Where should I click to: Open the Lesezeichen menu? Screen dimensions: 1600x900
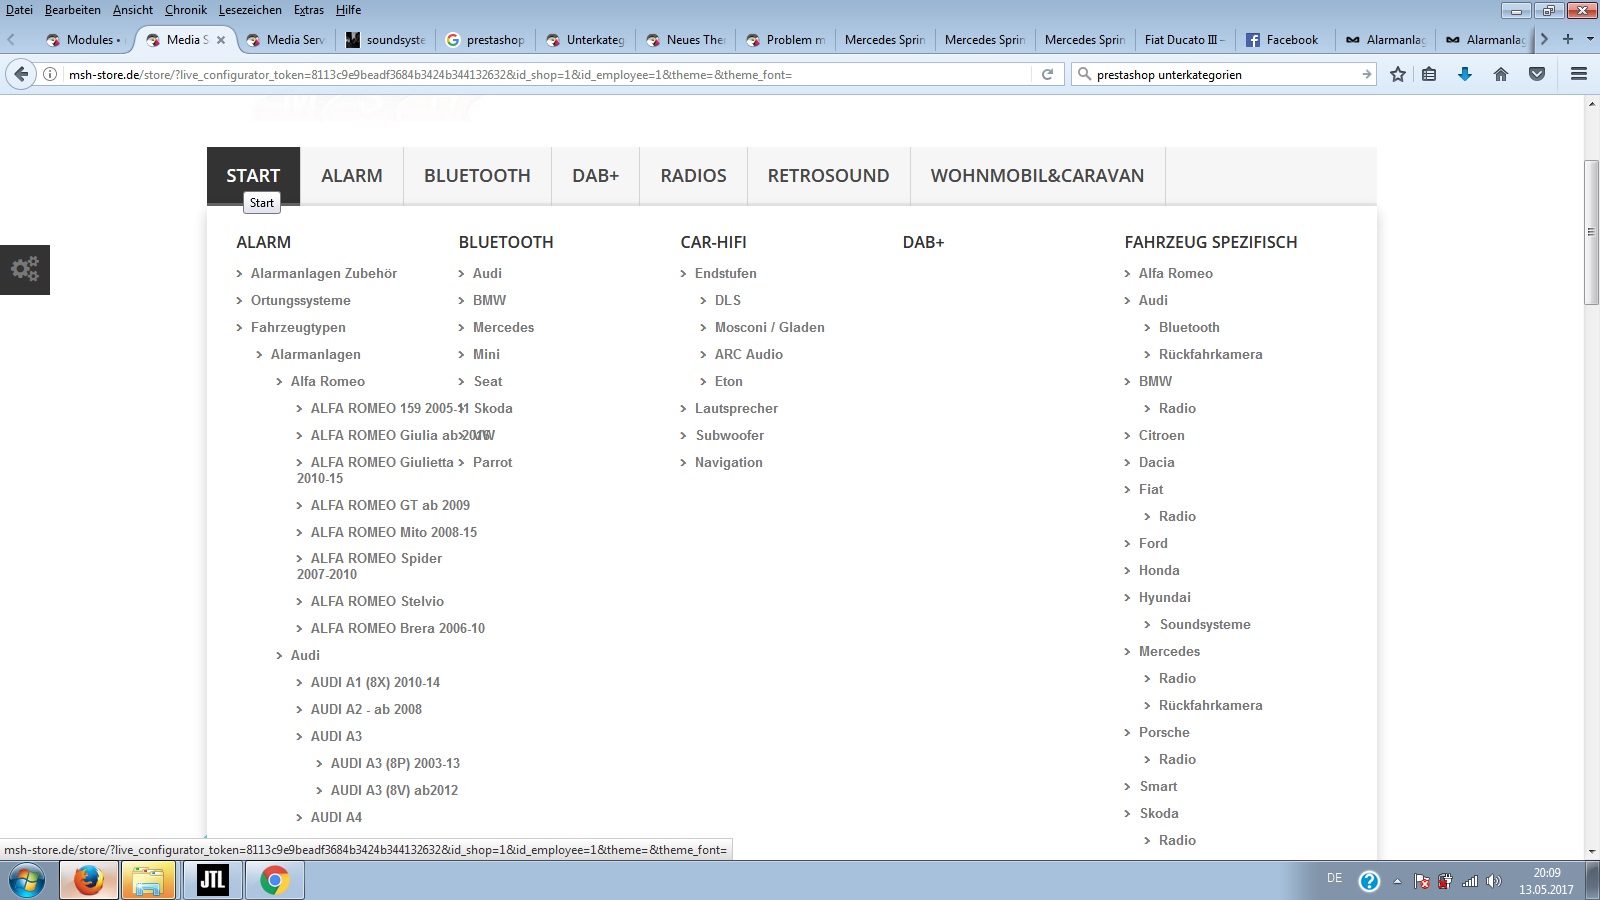(x=250, y=10)
